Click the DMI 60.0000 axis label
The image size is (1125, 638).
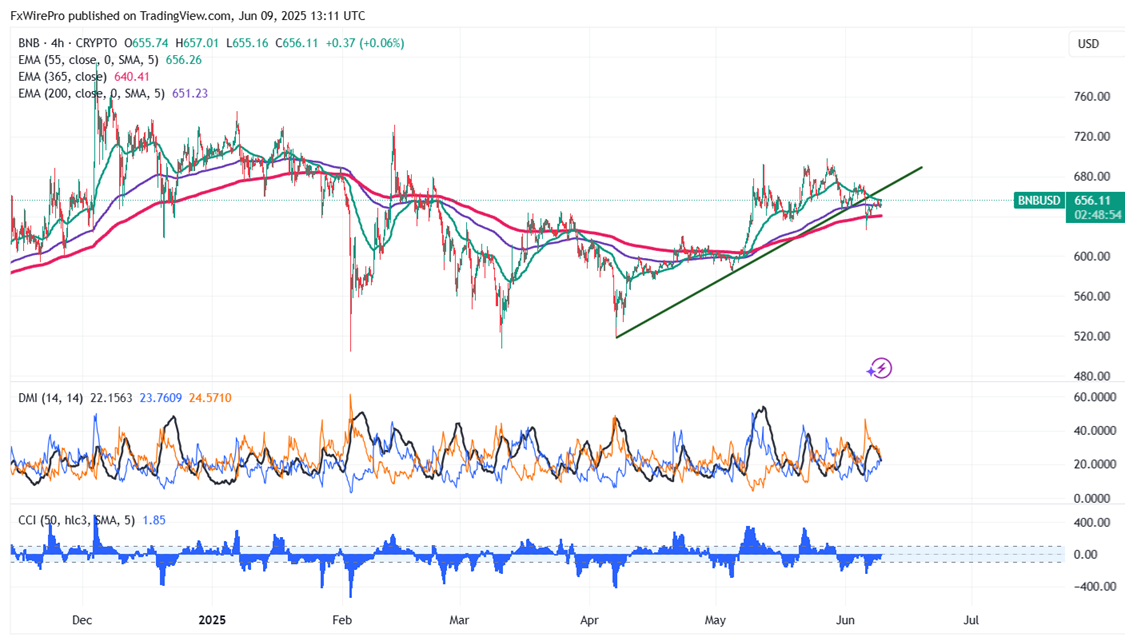tap(1095, 398)
